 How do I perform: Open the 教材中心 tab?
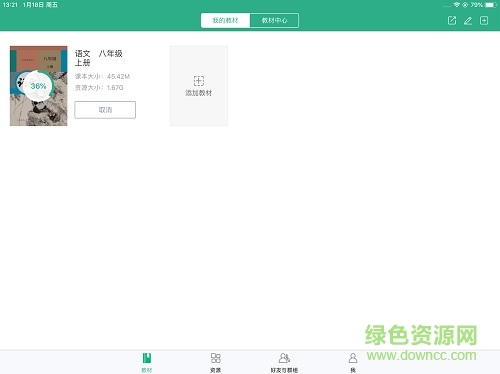274,20
